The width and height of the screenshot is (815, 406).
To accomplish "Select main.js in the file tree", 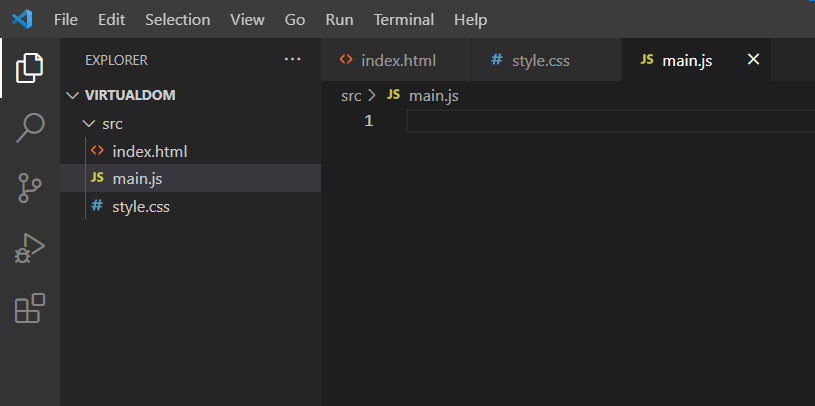I will 190,178.
